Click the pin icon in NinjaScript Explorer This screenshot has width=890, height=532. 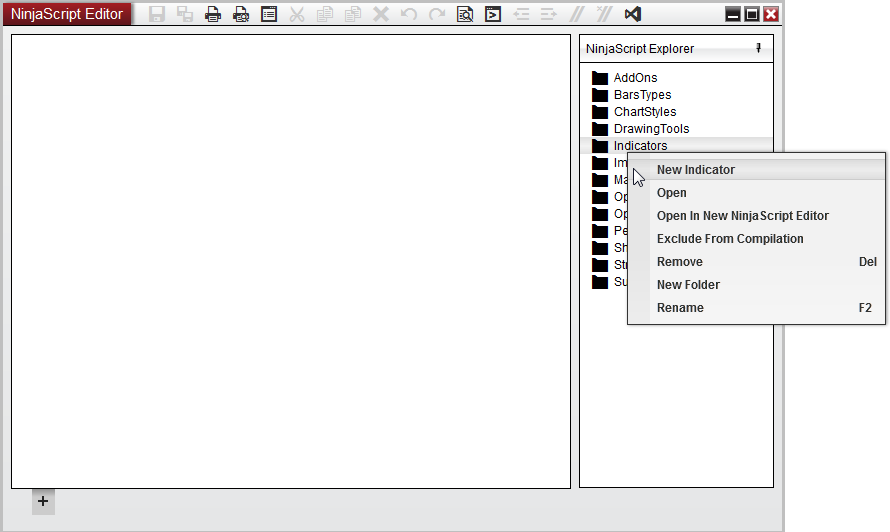click(758, 48)
